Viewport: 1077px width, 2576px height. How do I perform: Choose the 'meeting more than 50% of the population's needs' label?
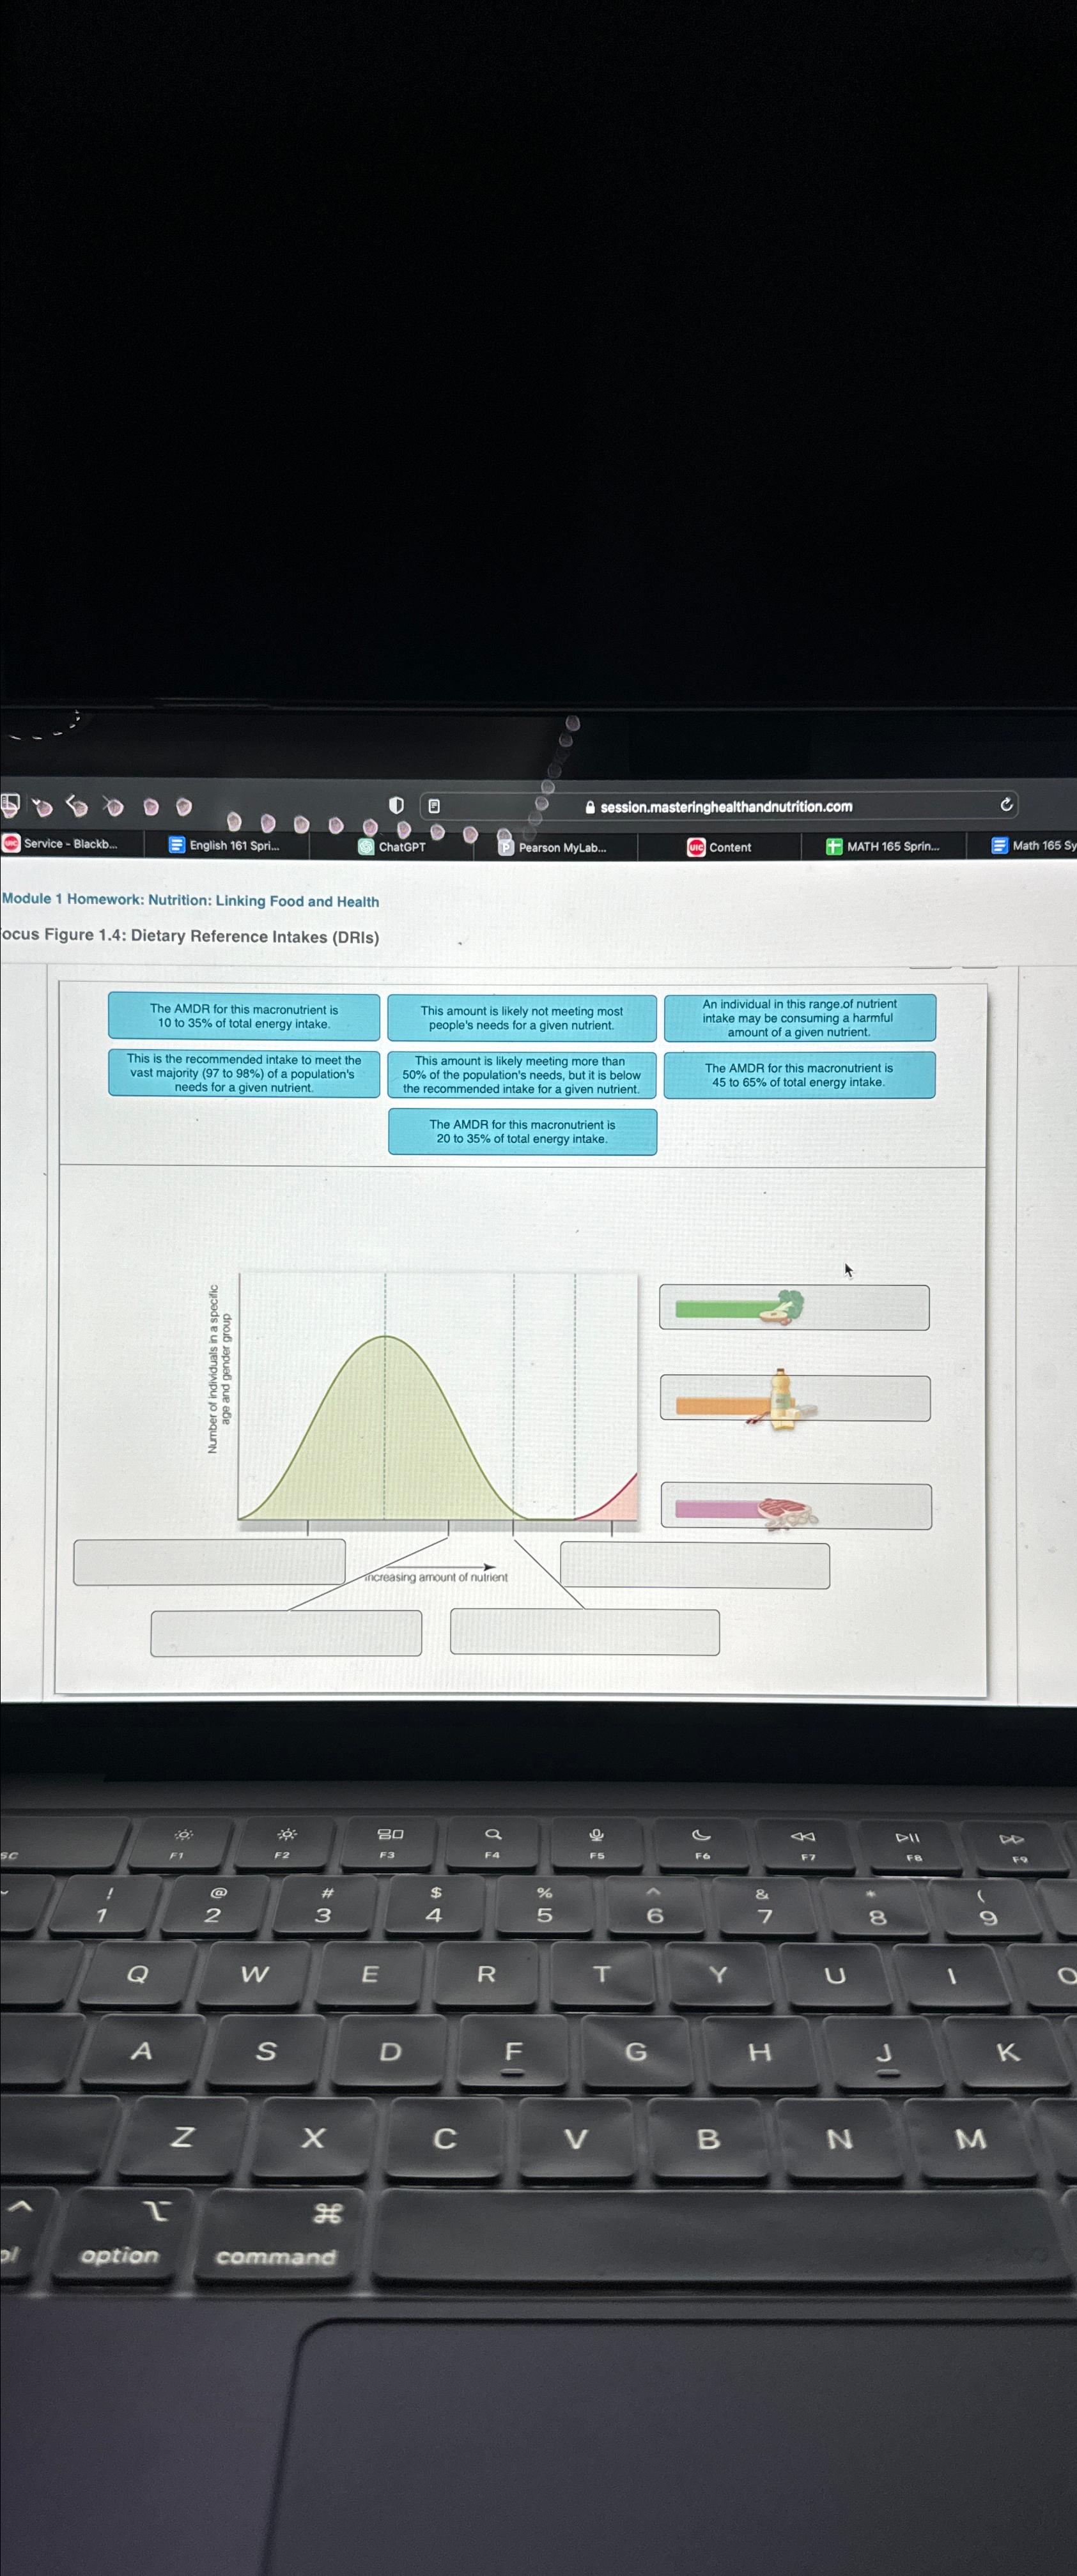click(522, 1075)
